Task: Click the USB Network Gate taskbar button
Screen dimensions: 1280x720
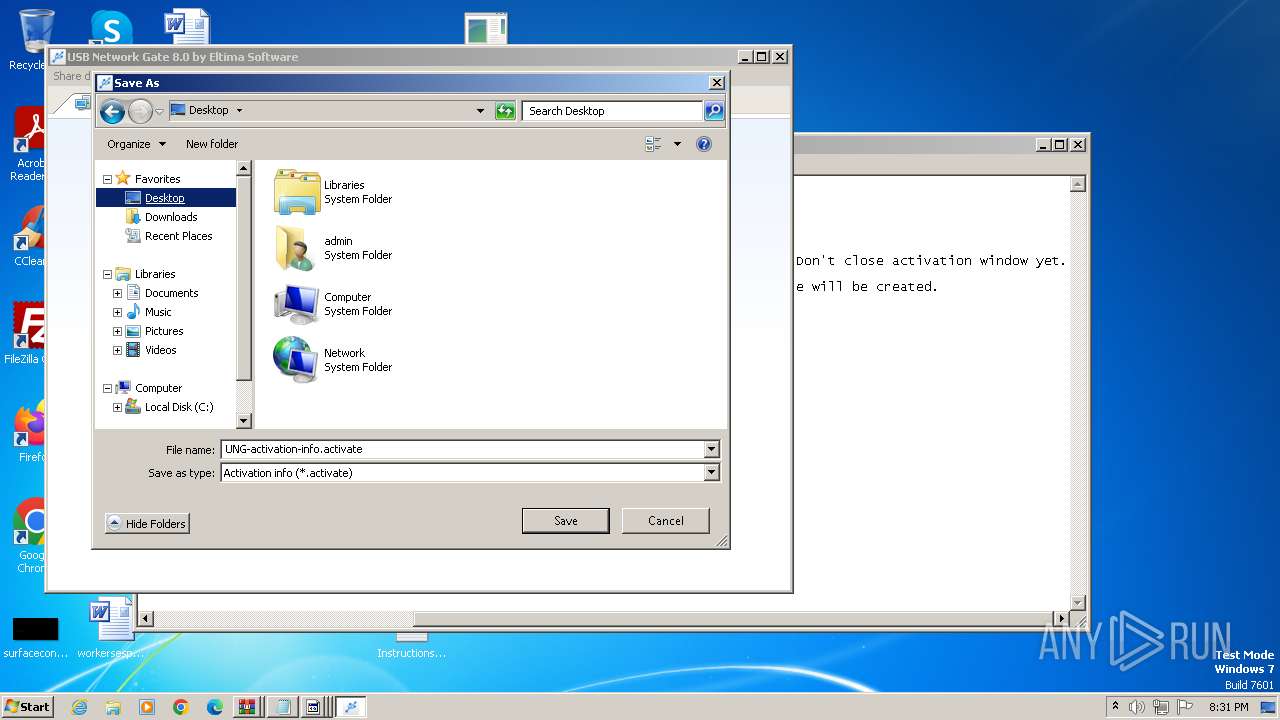Action: (x=350, y=707)
